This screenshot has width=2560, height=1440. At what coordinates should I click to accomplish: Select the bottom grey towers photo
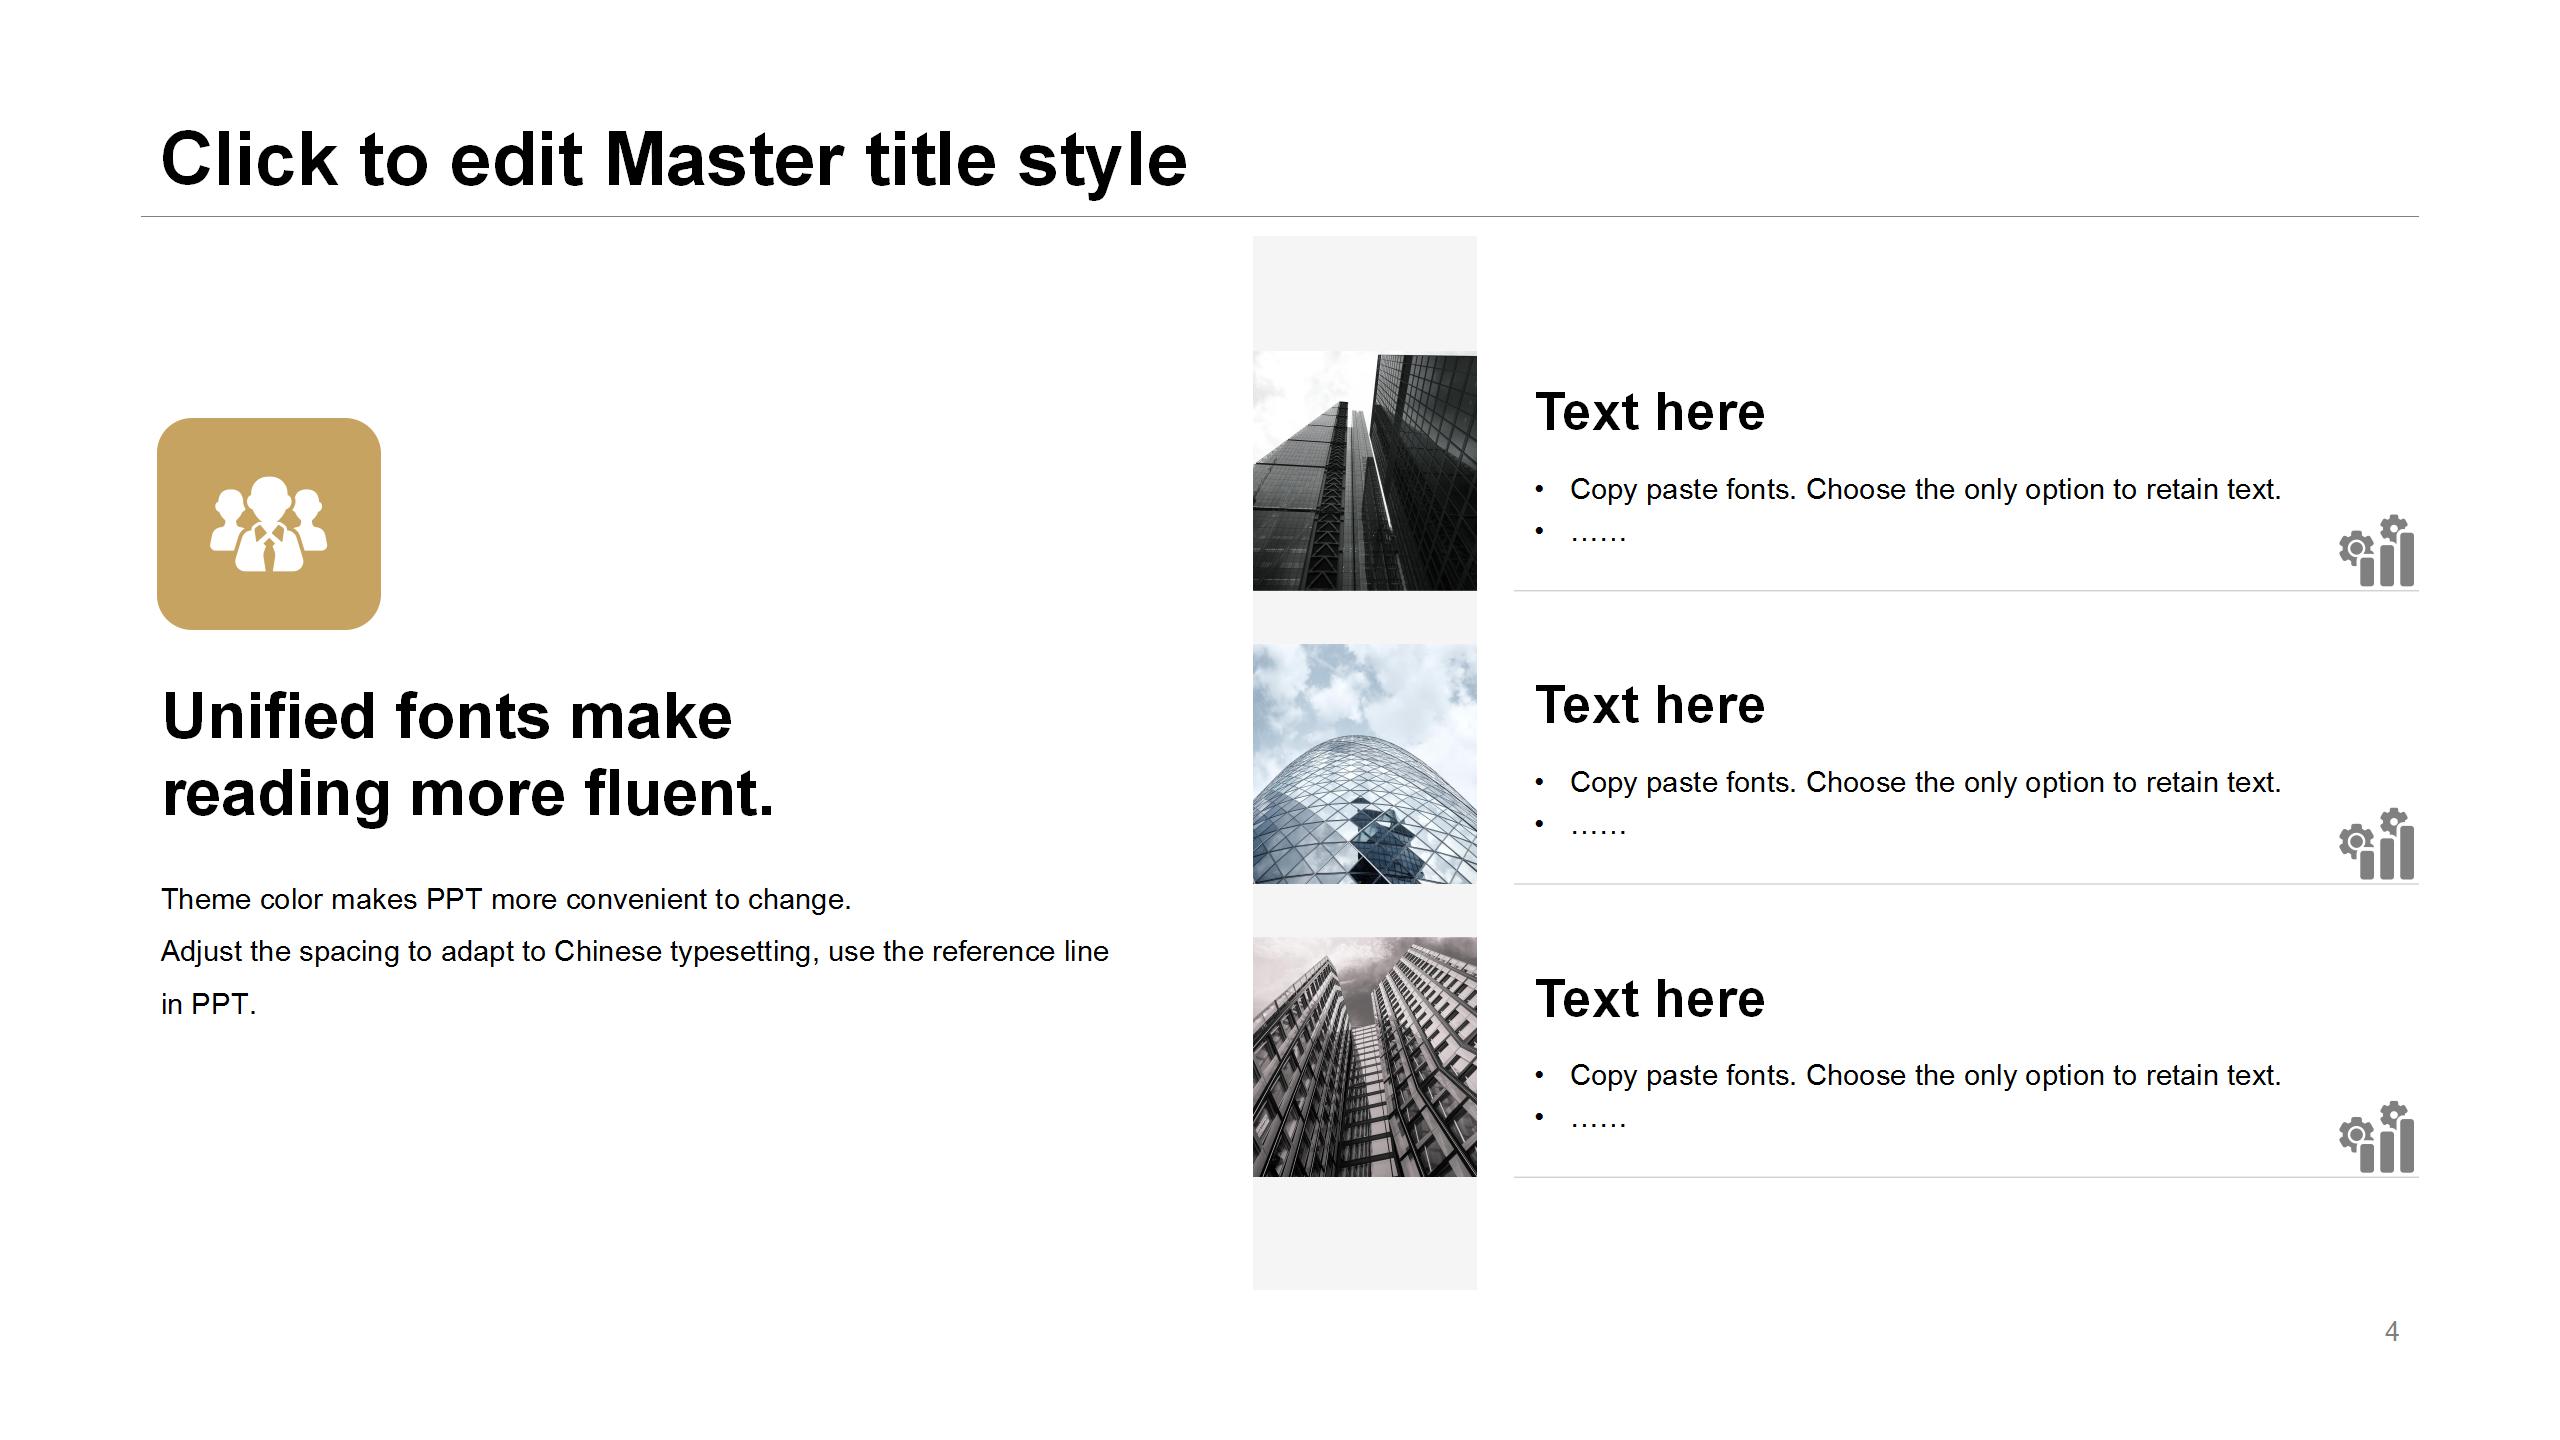(x=1364, y=1057)
